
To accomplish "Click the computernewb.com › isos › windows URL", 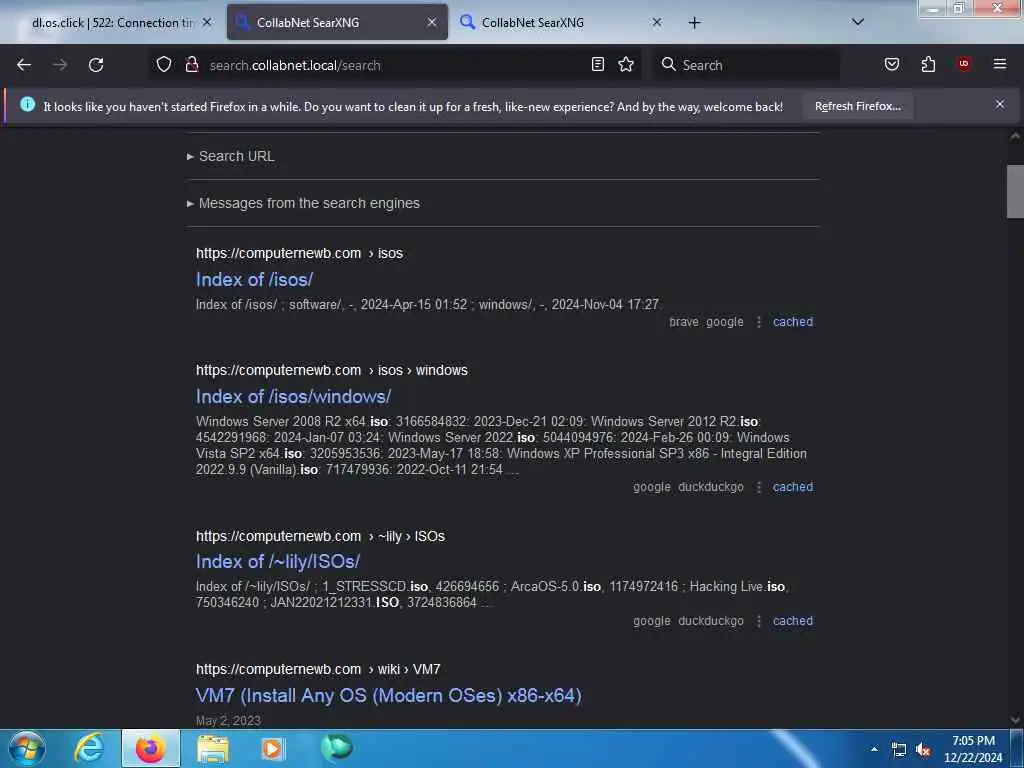I will pyautogui.click(x=332, y=370).
